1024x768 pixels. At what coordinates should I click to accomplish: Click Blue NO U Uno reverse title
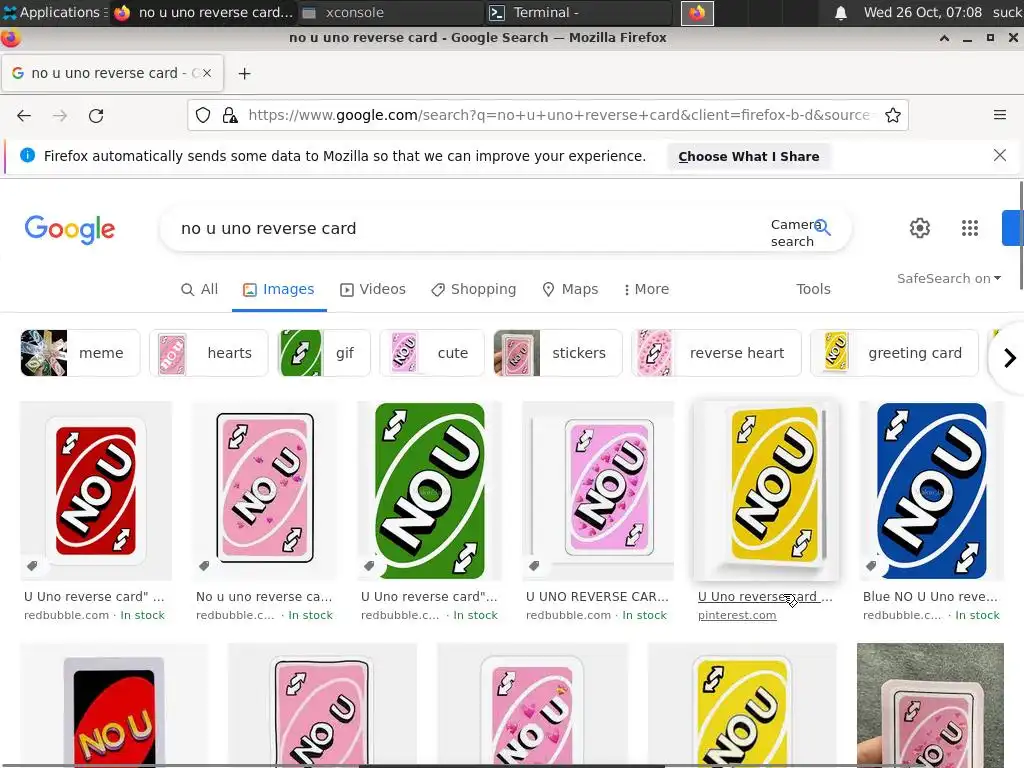point(930,597)
